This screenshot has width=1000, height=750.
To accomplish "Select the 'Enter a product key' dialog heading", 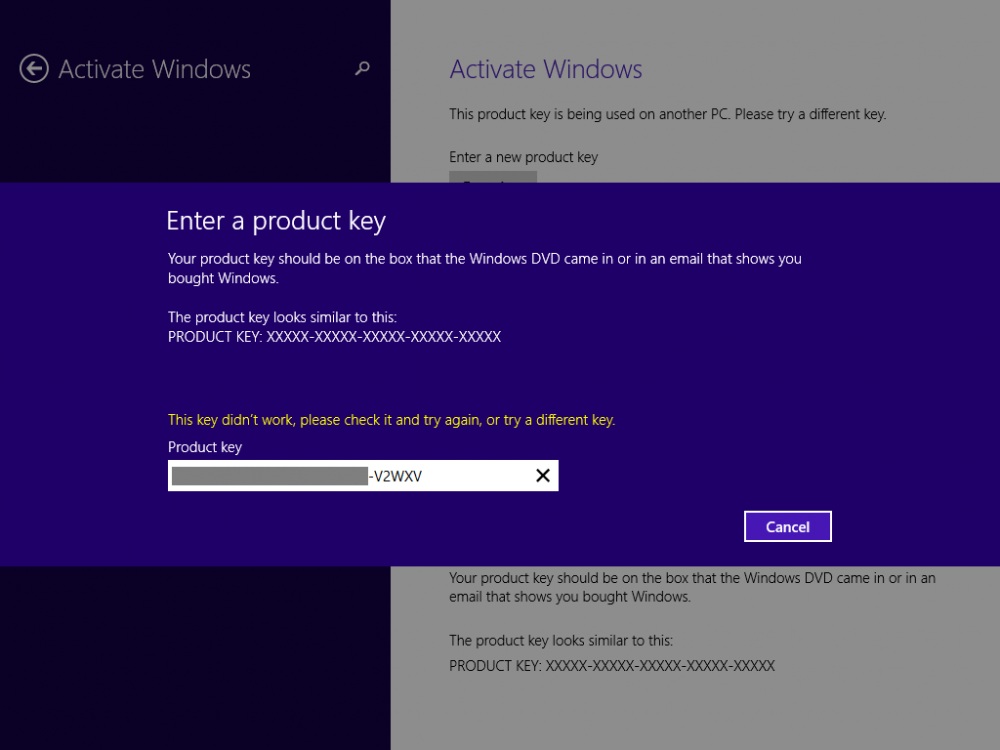I will pyautogui.click(x=276, y=221).
